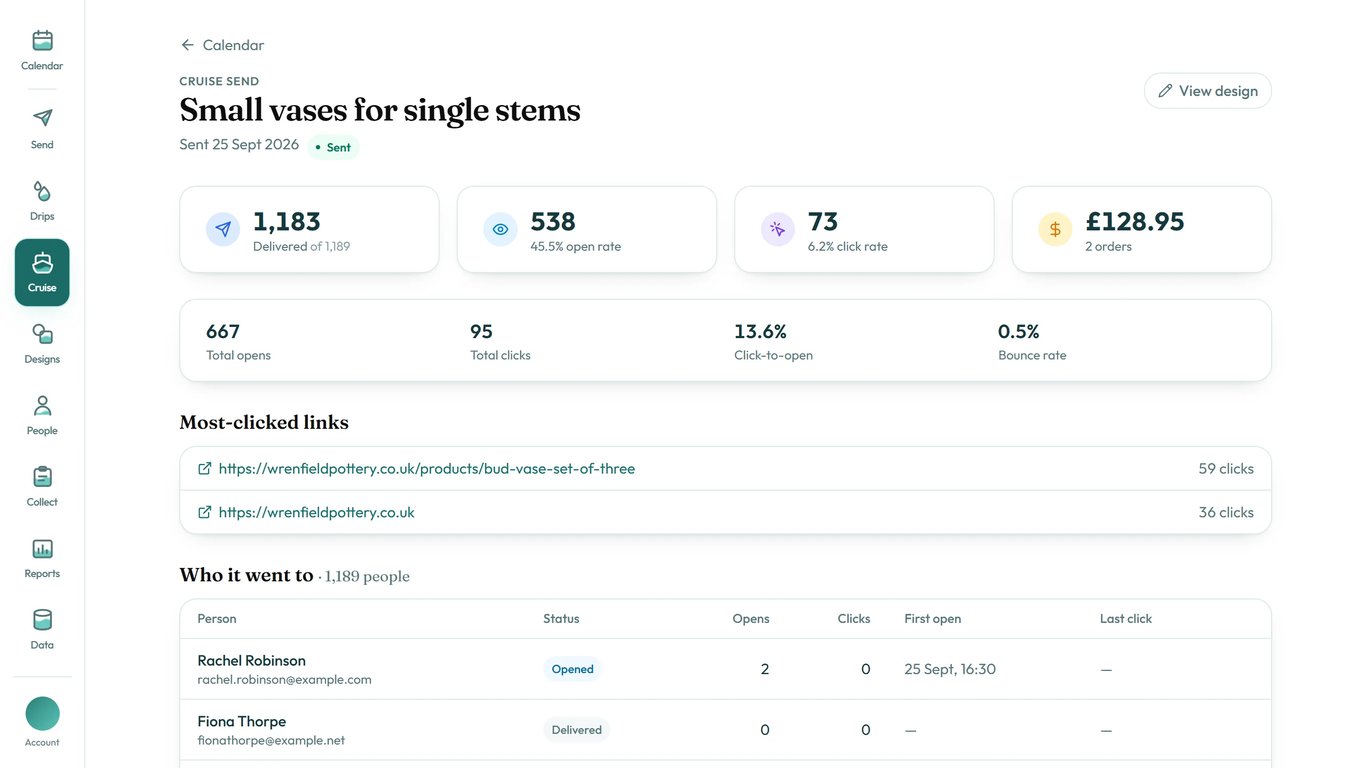This screenshot has height=768, width=1366.
Task: Open the Collect section
Action: pyautogui.click(x=42, y=486)
